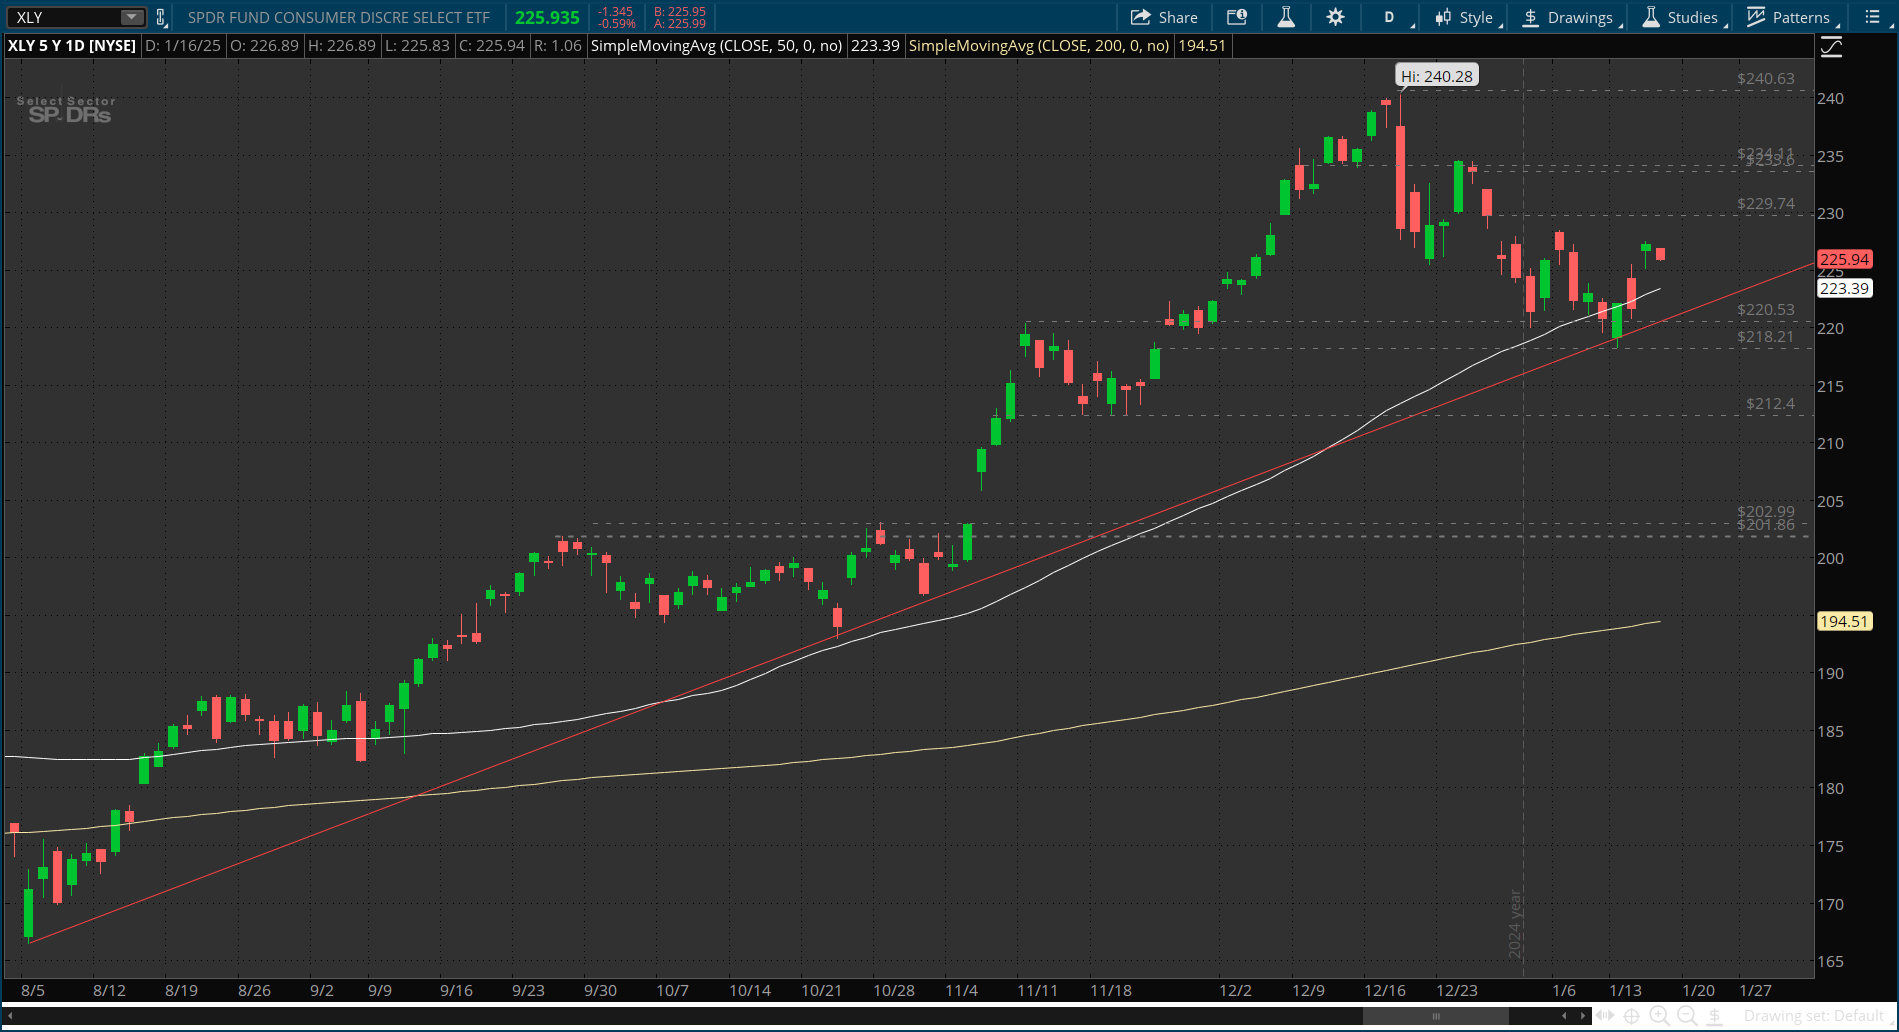Click the price axis scale icon
Viewport: 1899px width, 1032px height.
pos(1831,47)
